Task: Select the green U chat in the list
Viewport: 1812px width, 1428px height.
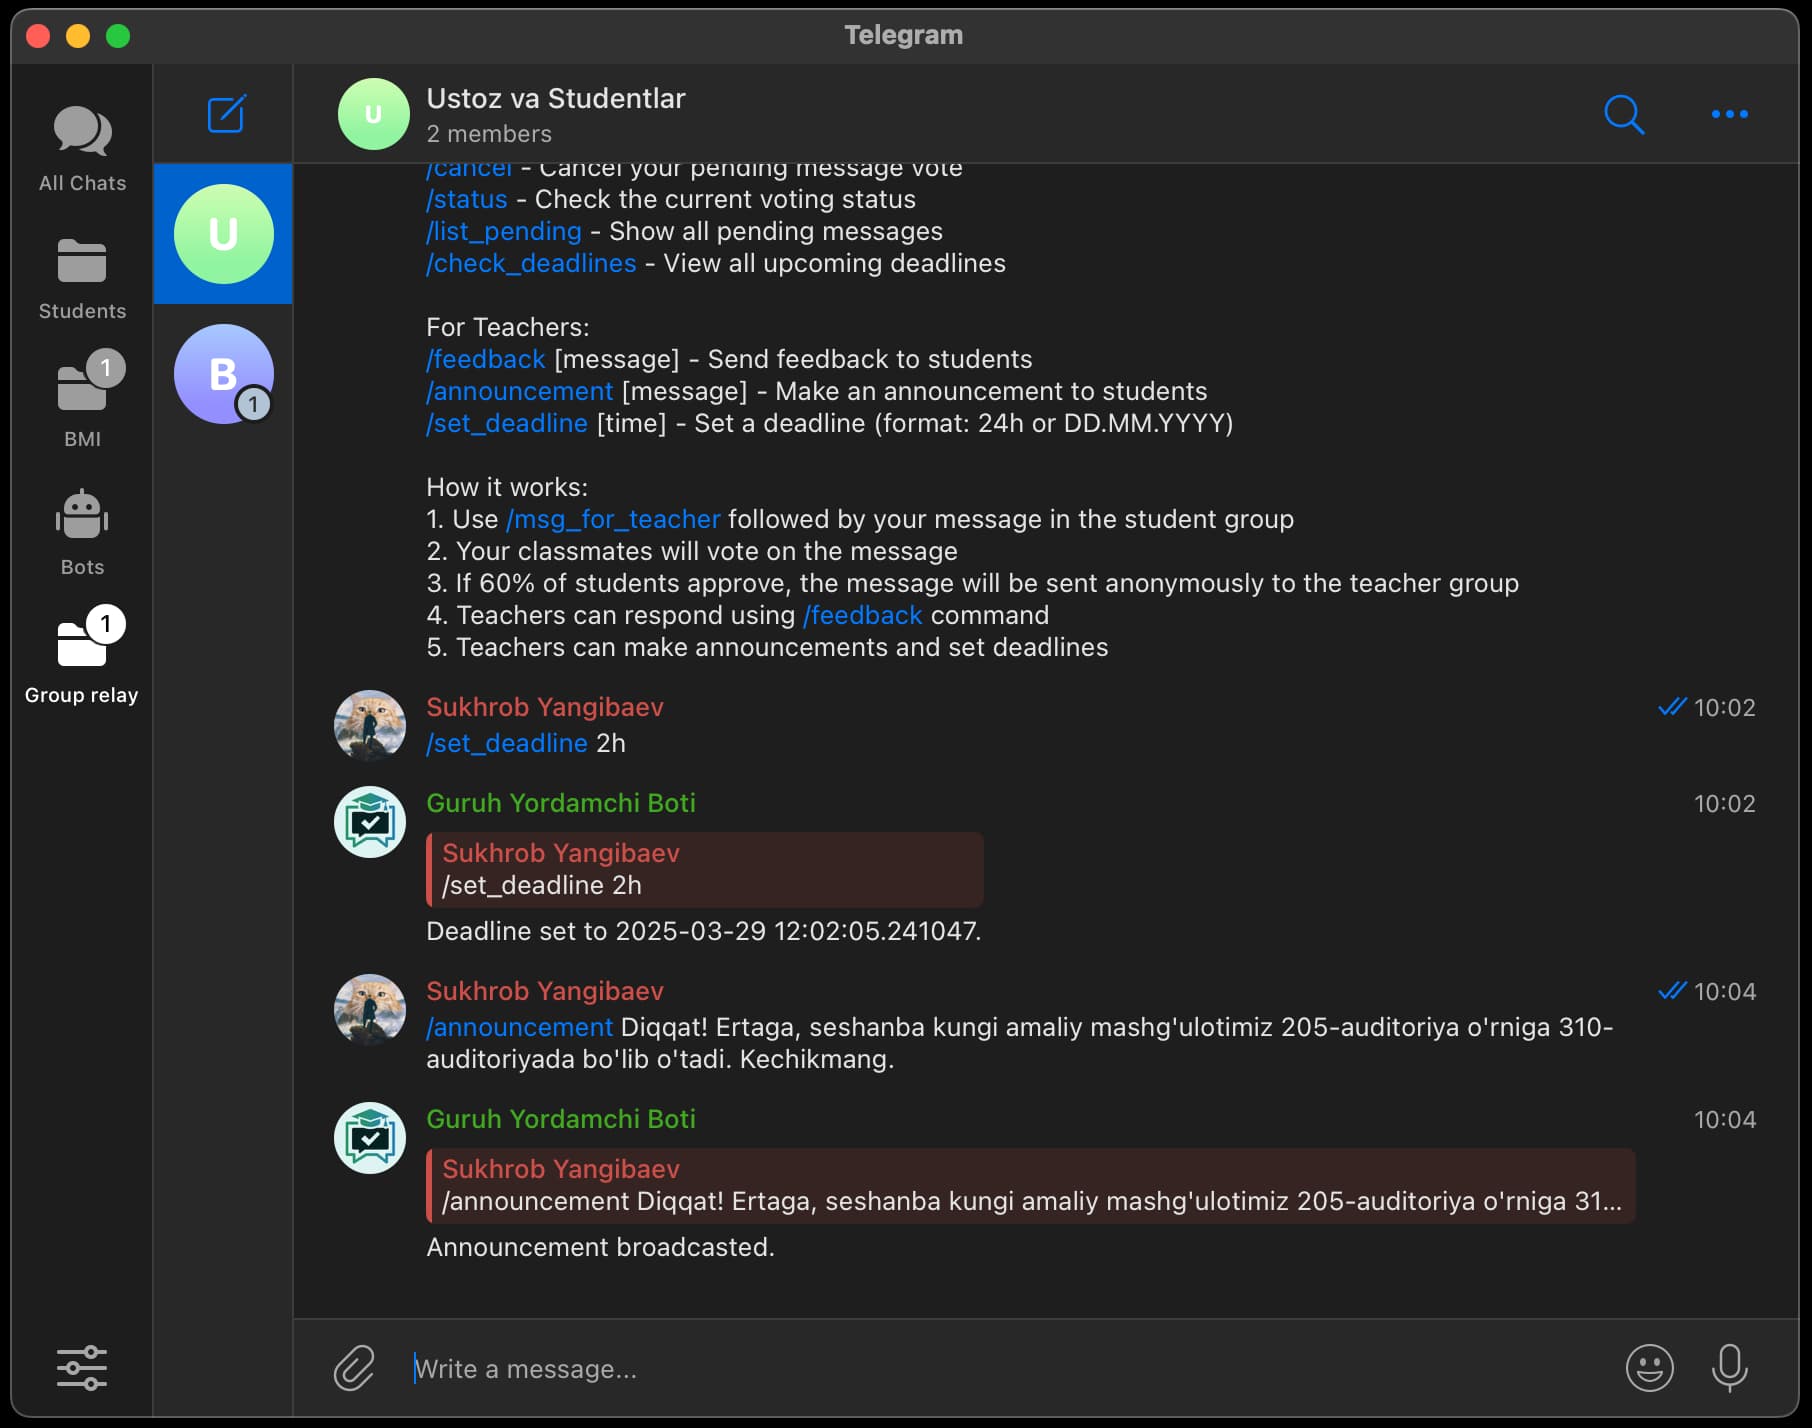Action: 224,234
